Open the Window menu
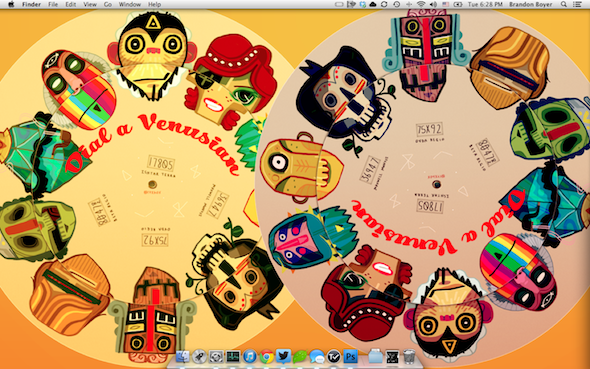This screenshot has height=369, width=590. (130, 5)
